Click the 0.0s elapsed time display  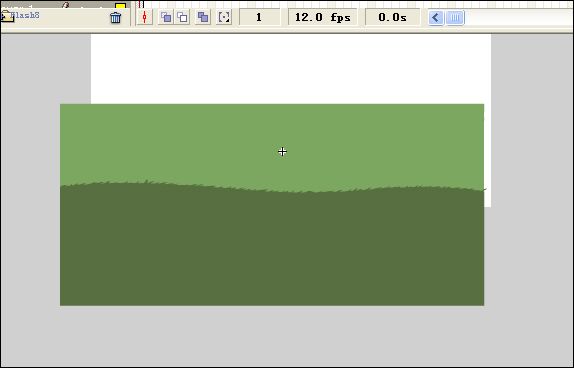click(392, 17)
